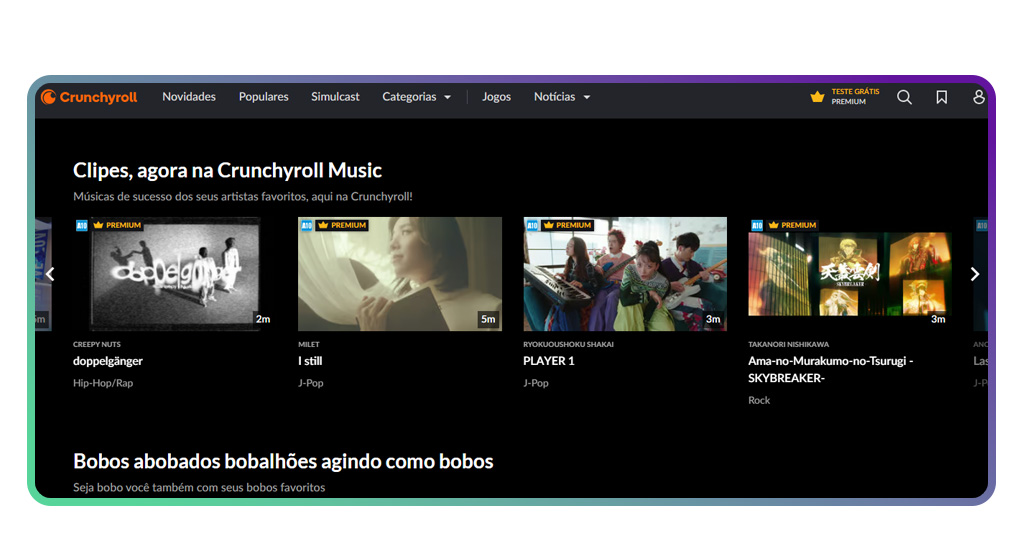Play the I still clip thumbnail
1024x536 pixels.
(x=400, y=274)
